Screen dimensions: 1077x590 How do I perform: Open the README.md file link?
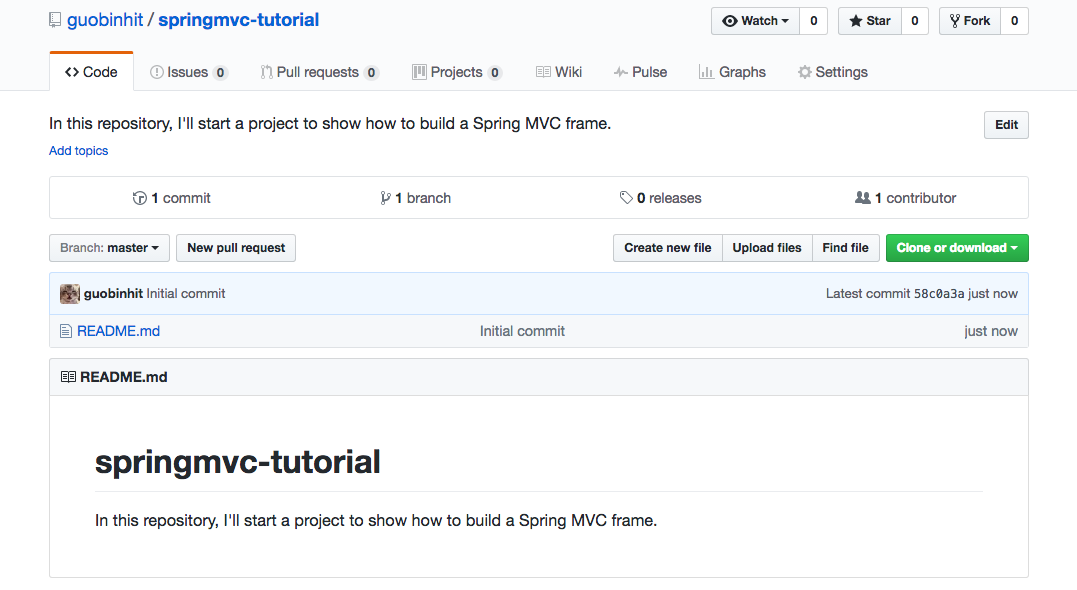point(118,331)
